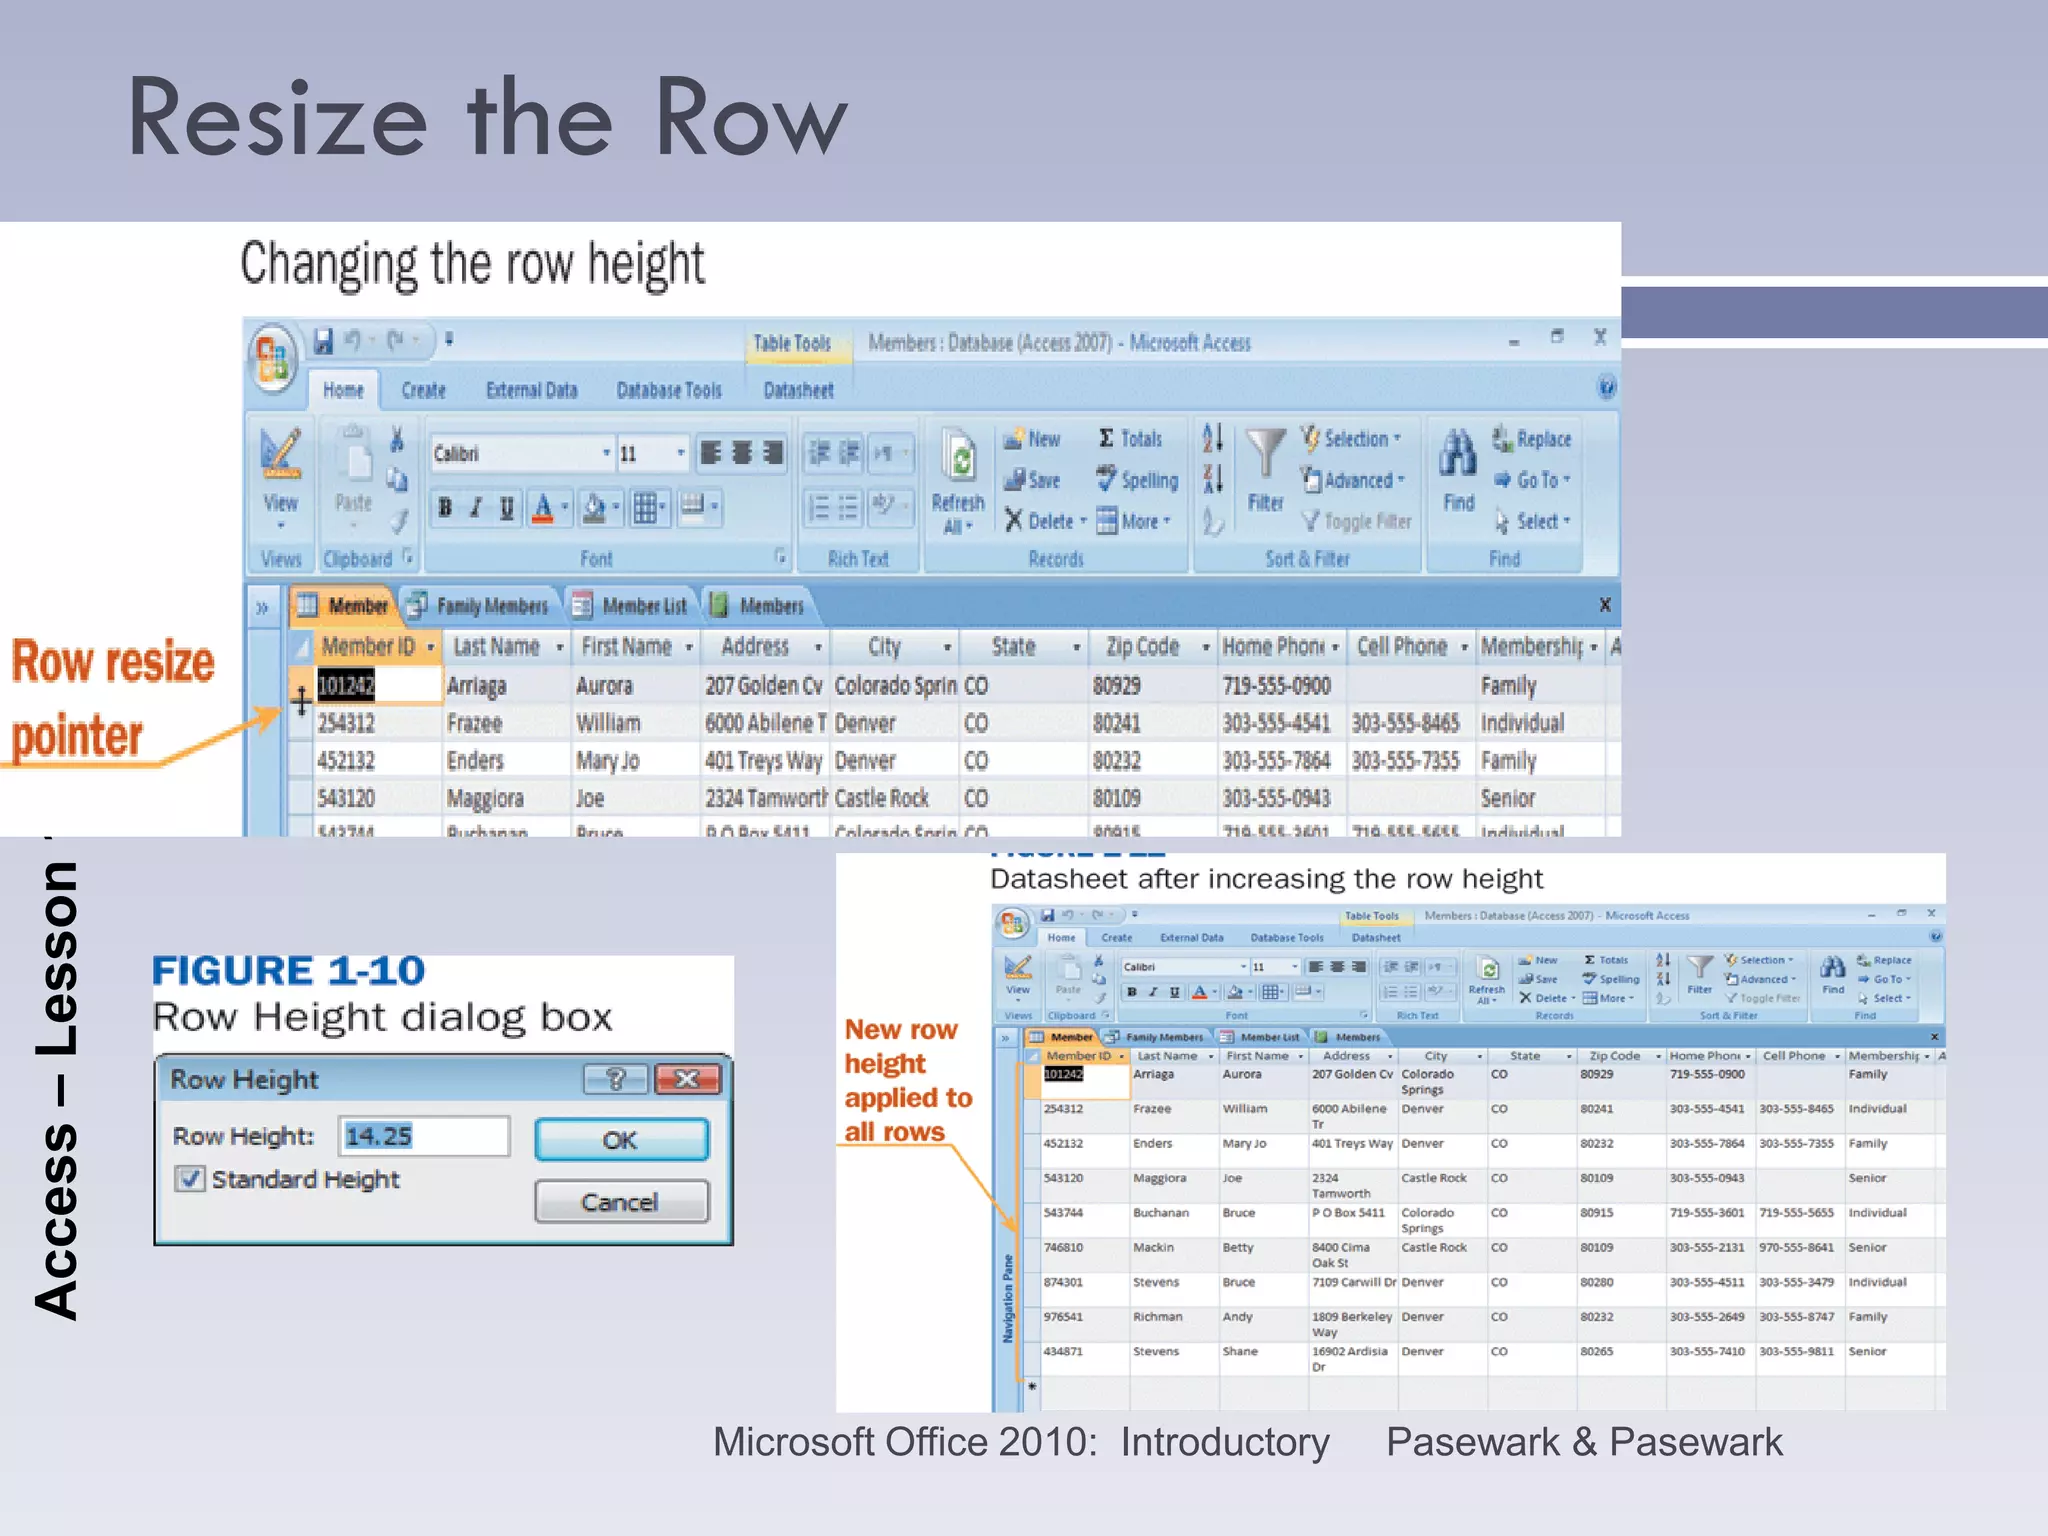Click Save record in the large ribbon's Records group
The width and height of the screenshot is (2048, 1536).
click(x=1032, y=480)
